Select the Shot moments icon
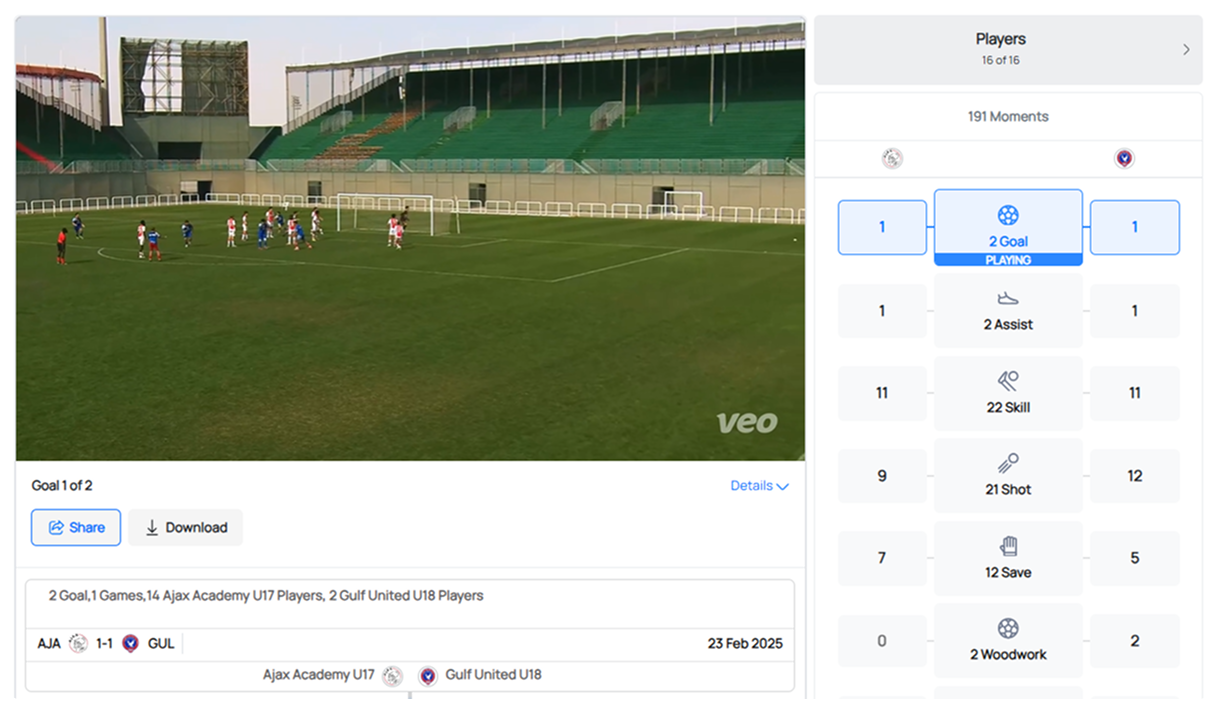 [x=1008, y=464]
